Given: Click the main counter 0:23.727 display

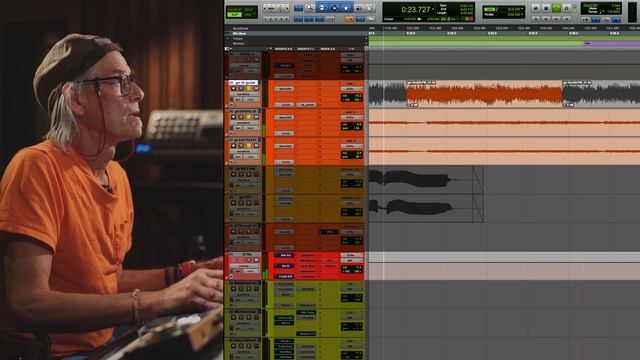Looking at the screenshot, I should pyautogui.click(x=416, y=9).
